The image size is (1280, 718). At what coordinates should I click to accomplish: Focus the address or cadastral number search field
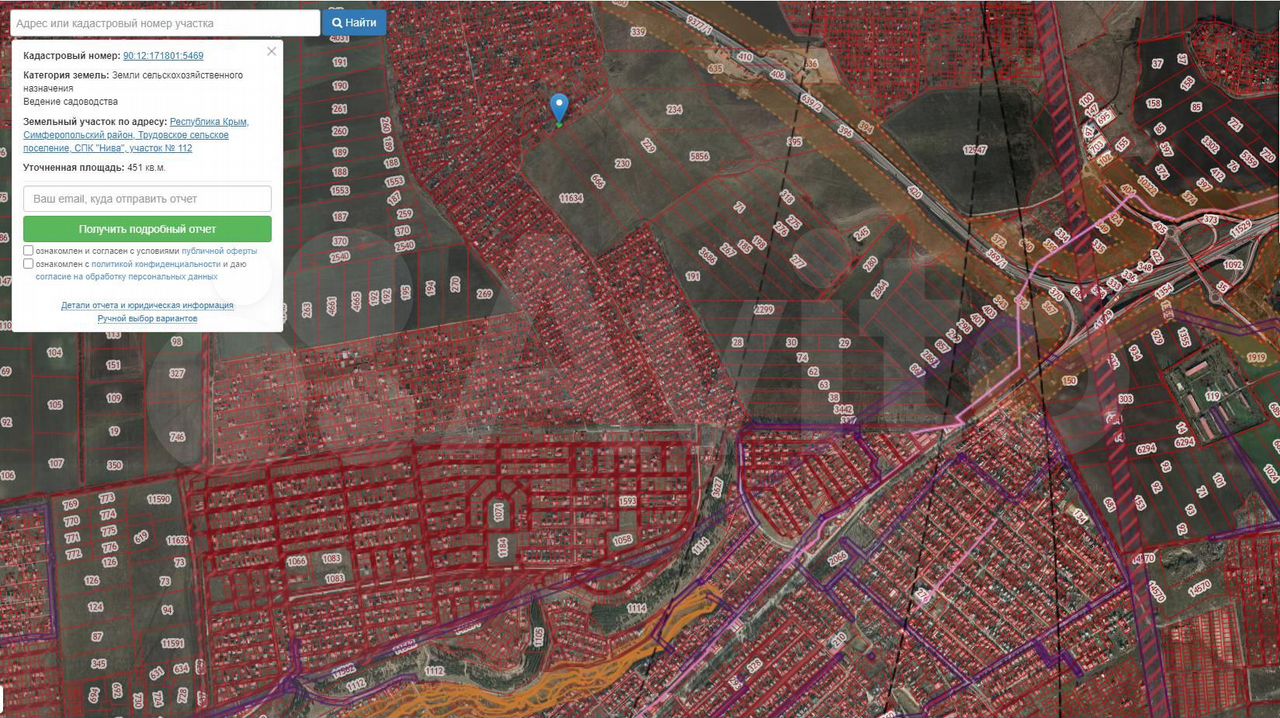point(164,23)
